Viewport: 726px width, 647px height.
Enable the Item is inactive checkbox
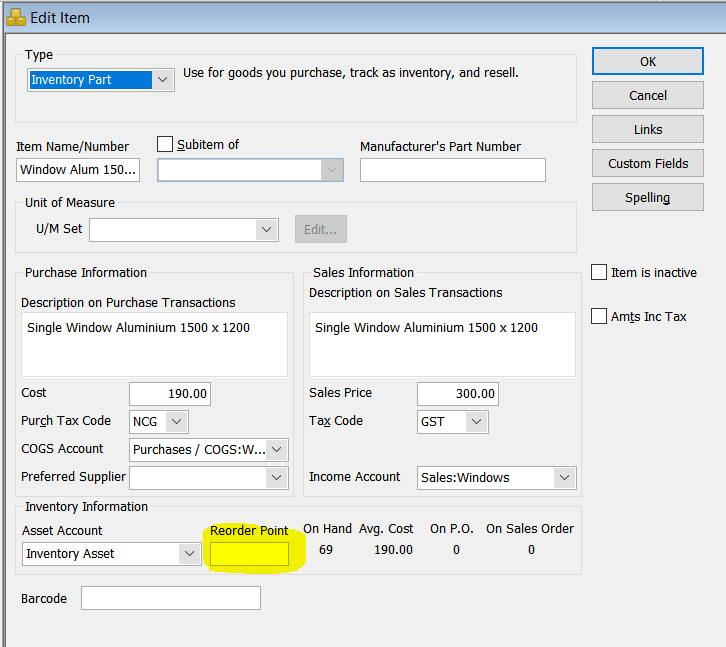(x=599, y=272)
